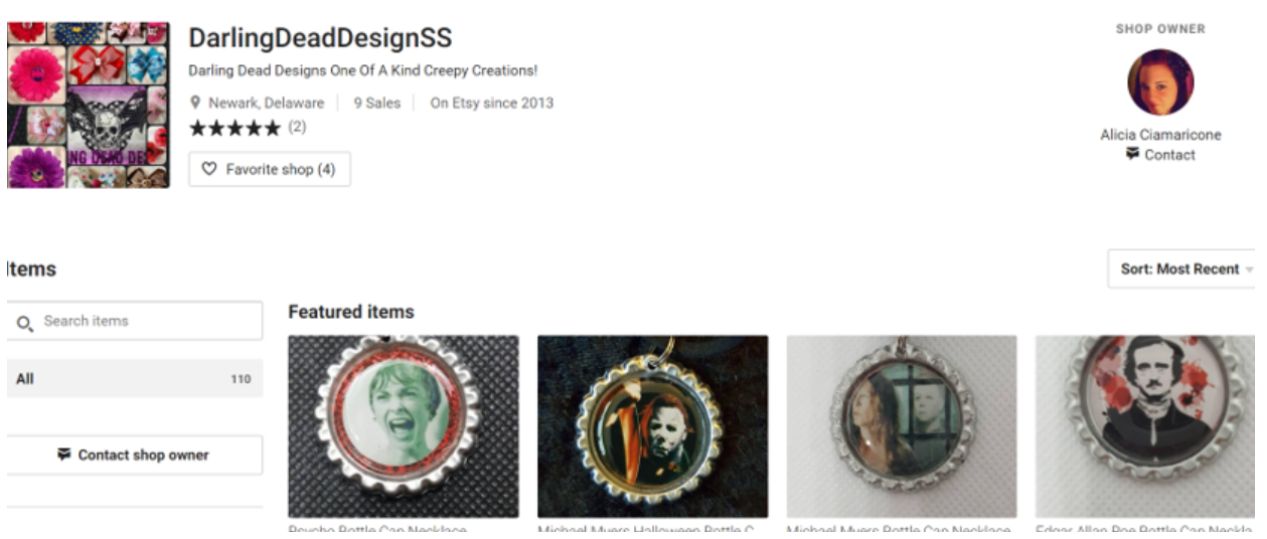
Task: Click the message icon next to Contact
Action: 1132,155
